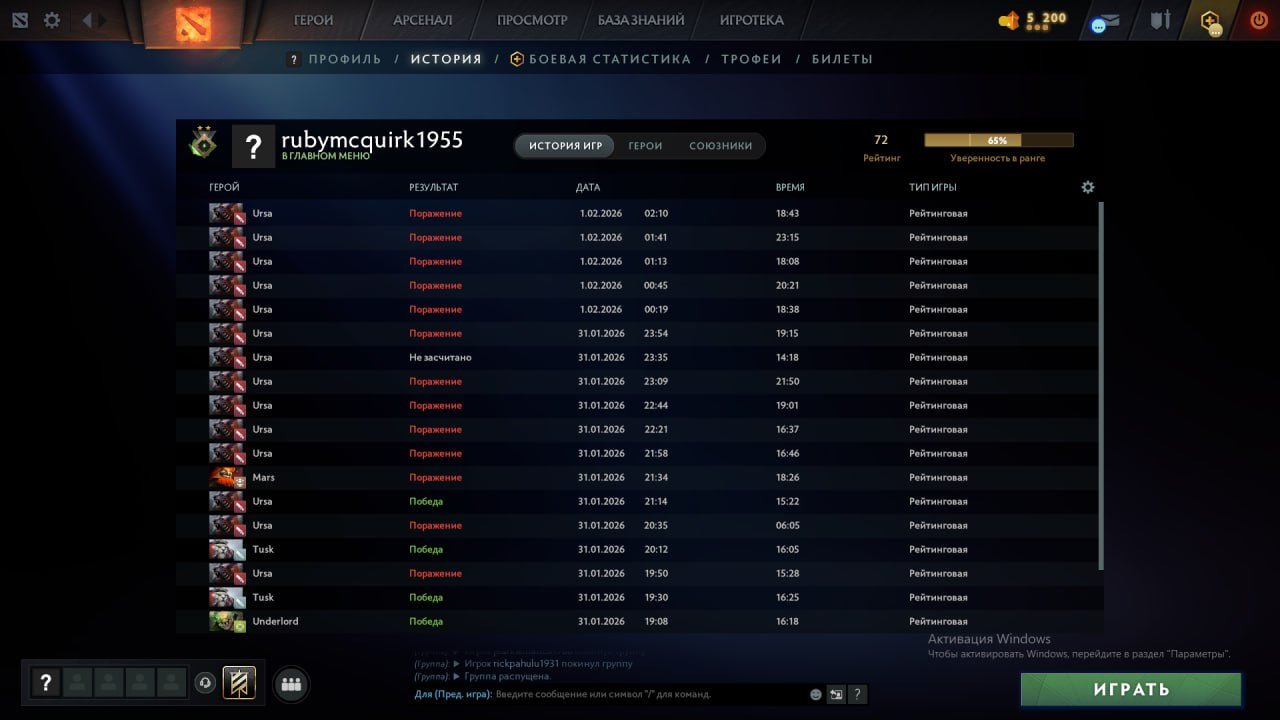Switch to the Союзники tab
The image size is (1280, 720).
tap(720, 146)
